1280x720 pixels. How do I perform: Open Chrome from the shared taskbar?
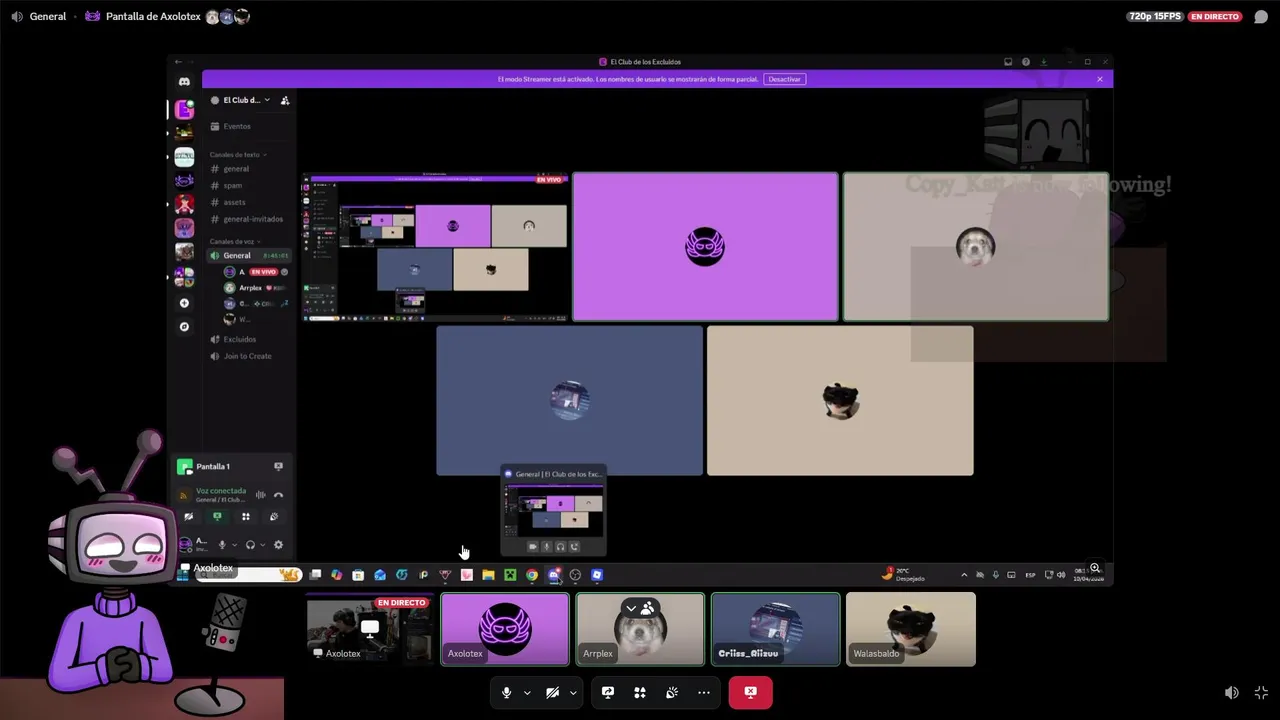pyautogui.click(x=532, y=575)
